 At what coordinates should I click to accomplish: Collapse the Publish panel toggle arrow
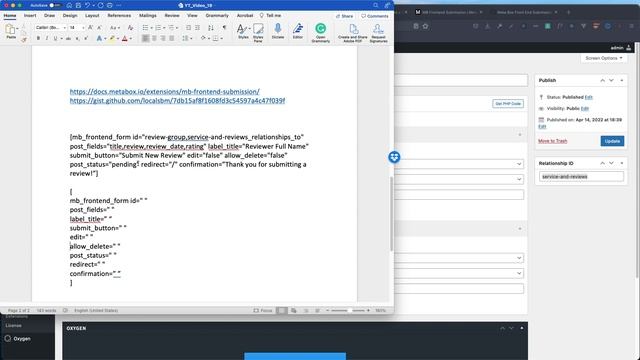point(622,80)
